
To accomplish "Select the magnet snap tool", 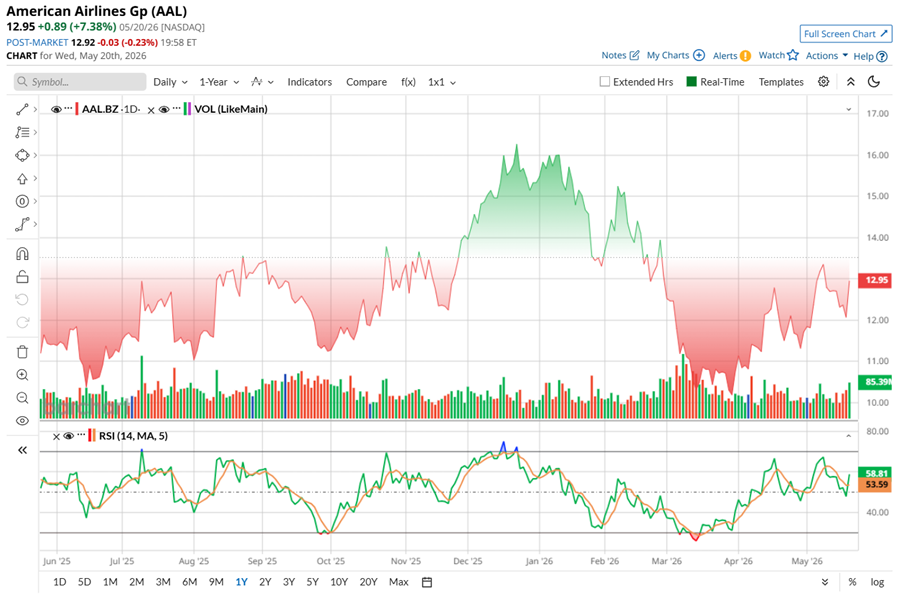I will (x=22, y=254).
